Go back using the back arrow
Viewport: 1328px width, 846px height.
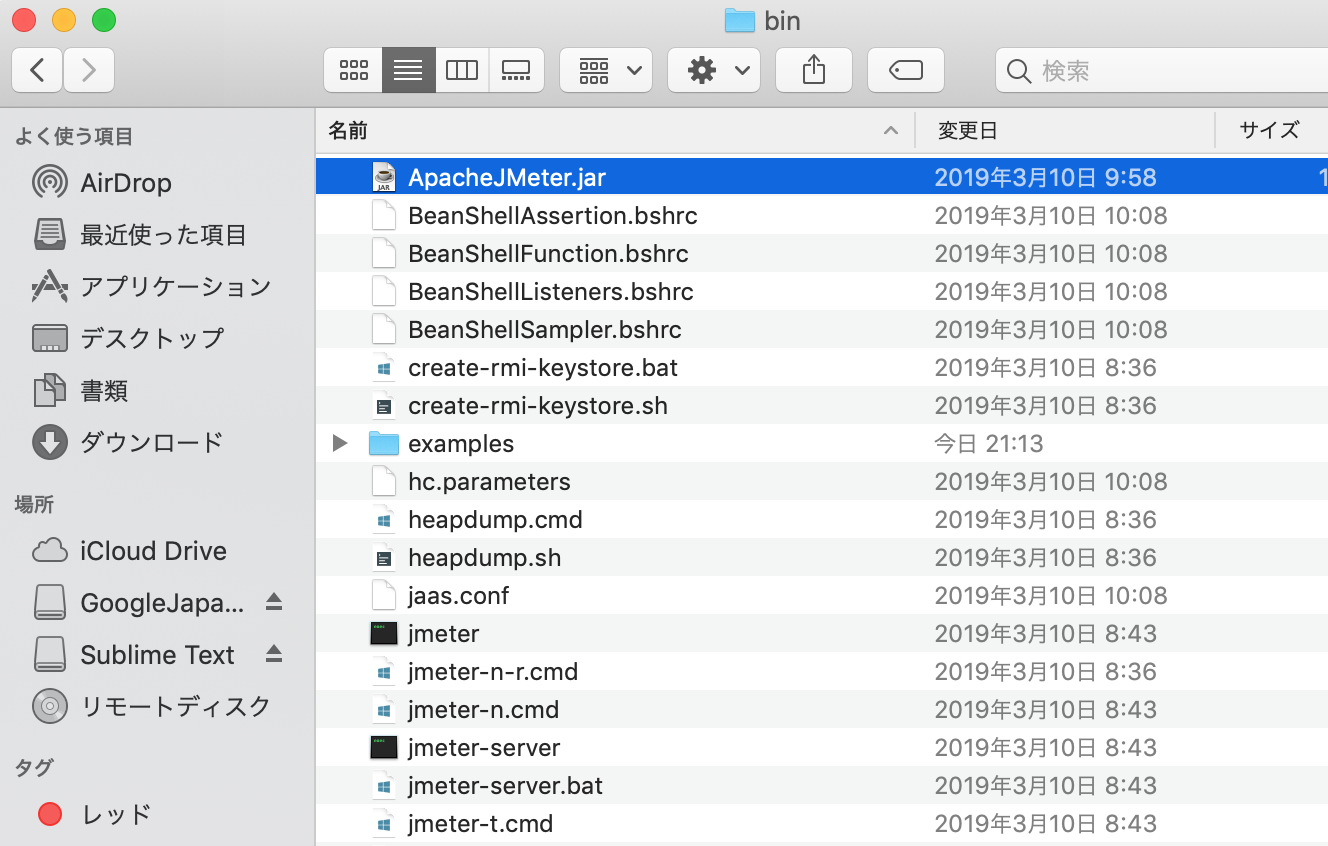pos(36,70)
